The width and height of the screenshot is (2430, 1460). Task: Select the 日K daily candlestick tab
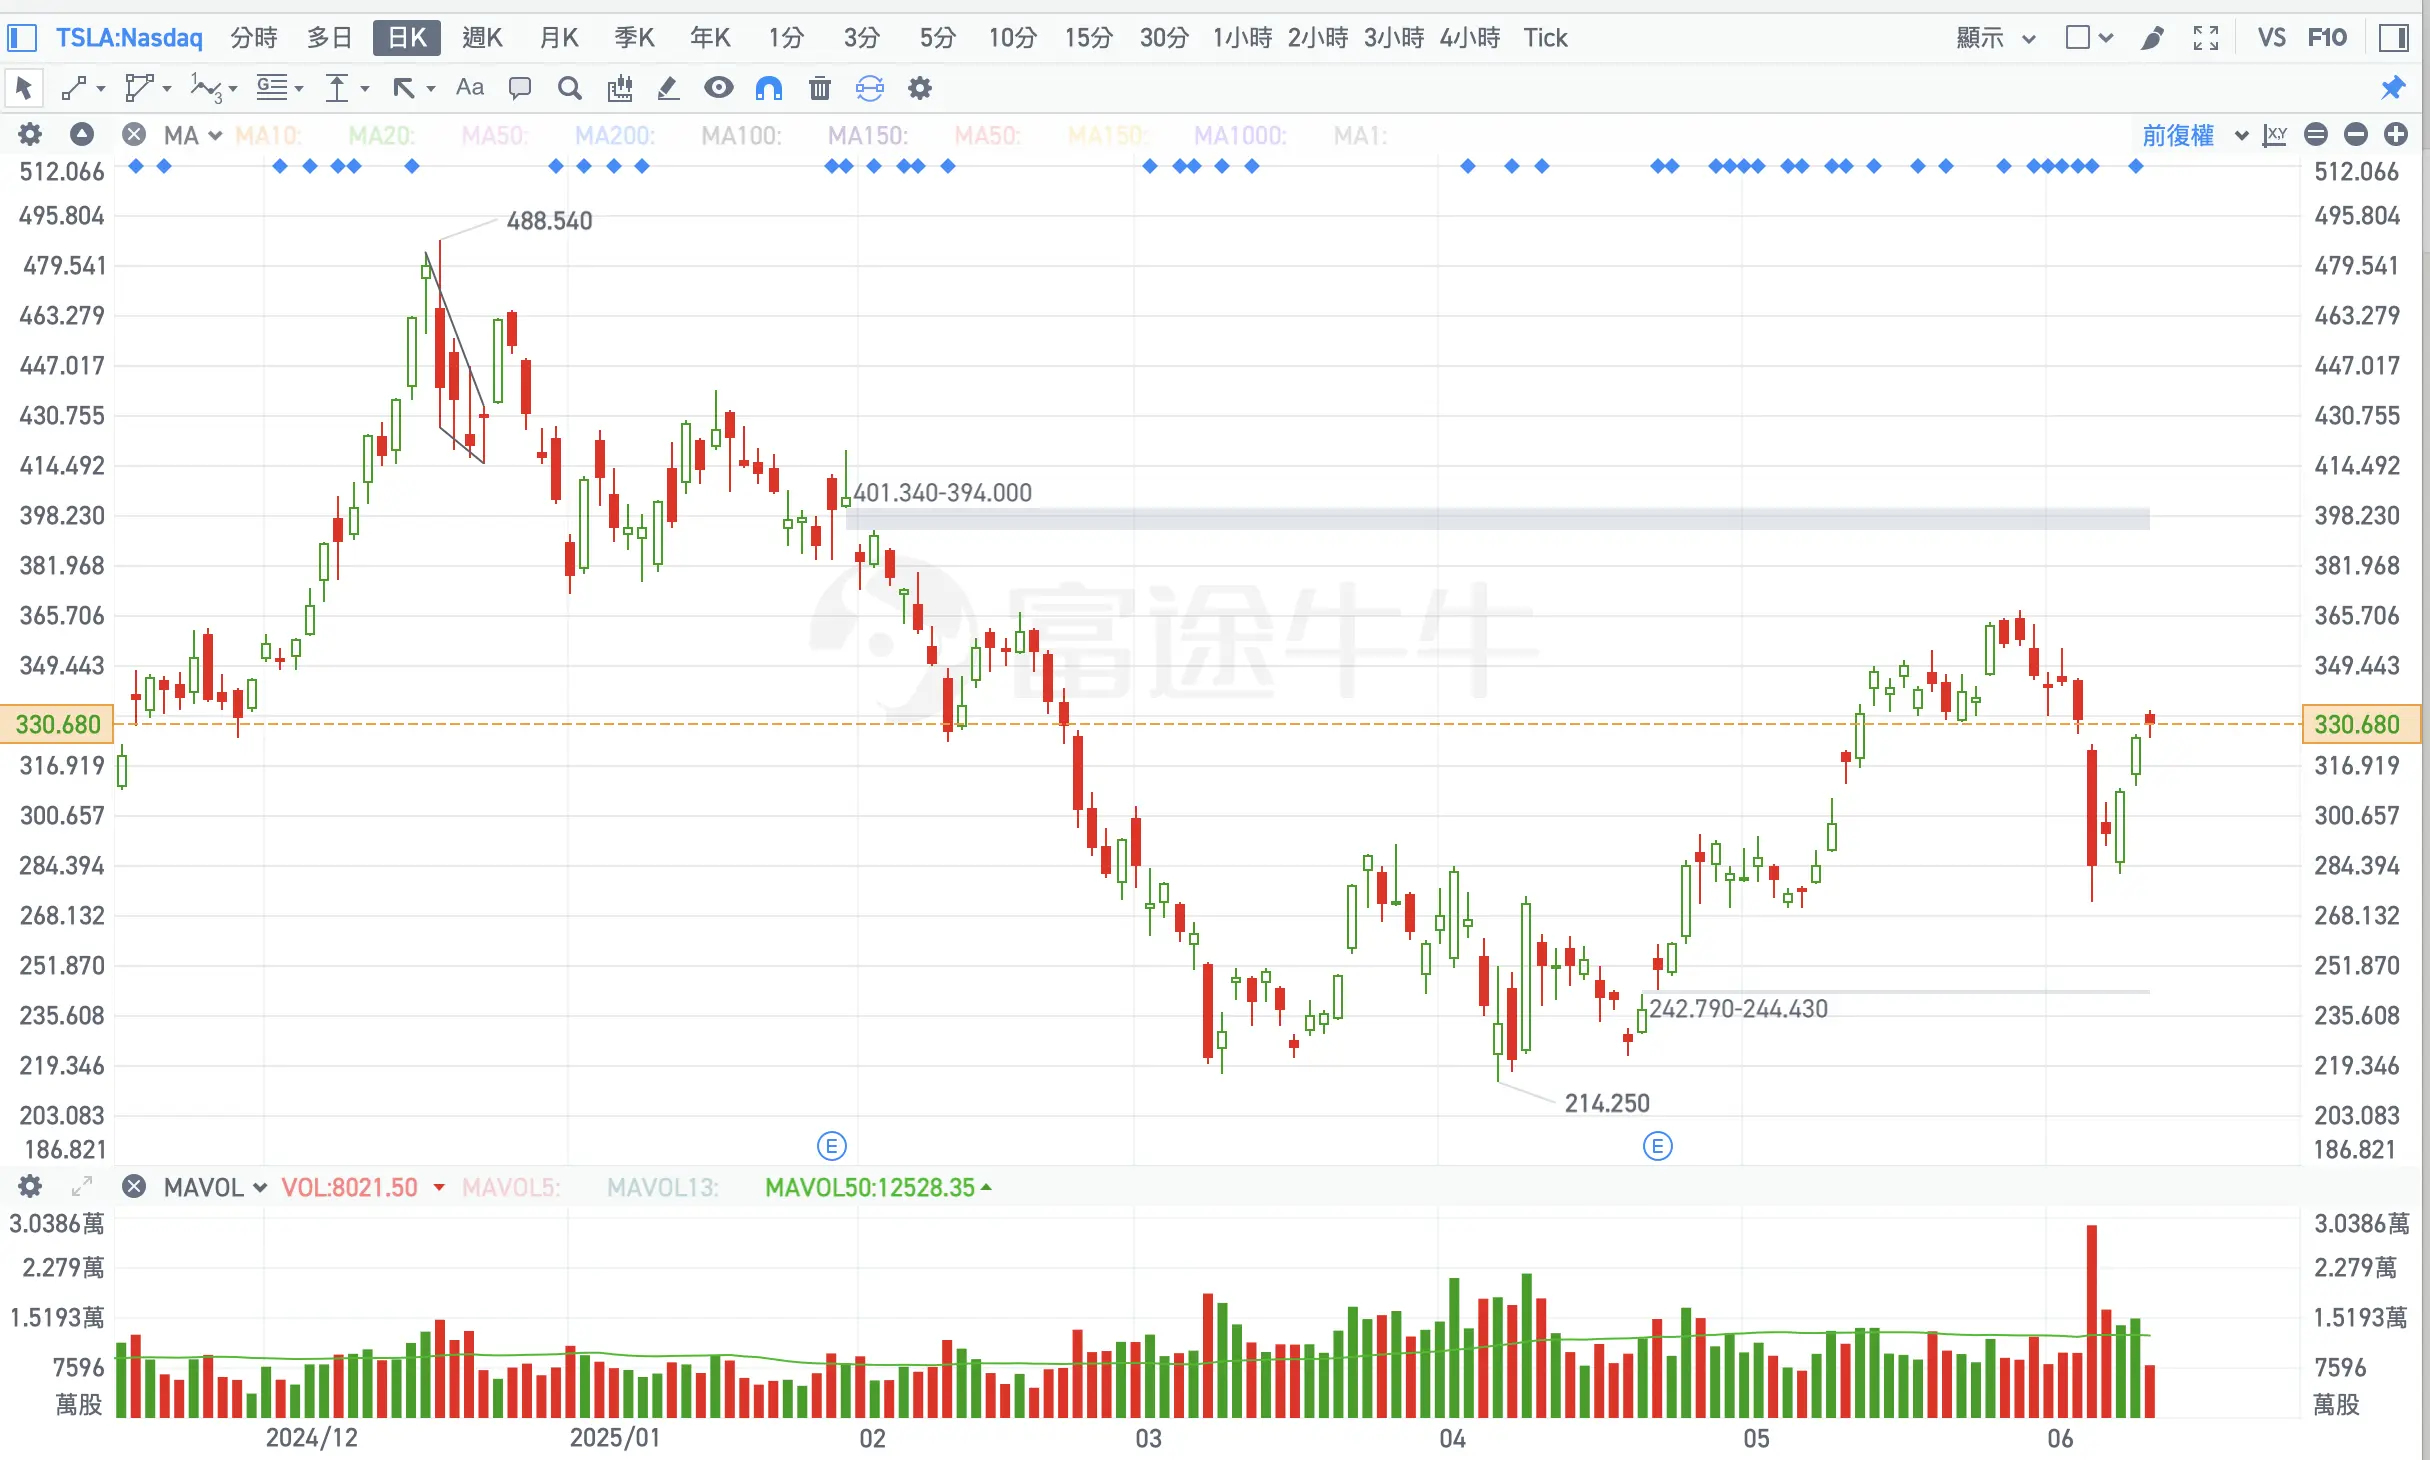click(x=407, y=38)
